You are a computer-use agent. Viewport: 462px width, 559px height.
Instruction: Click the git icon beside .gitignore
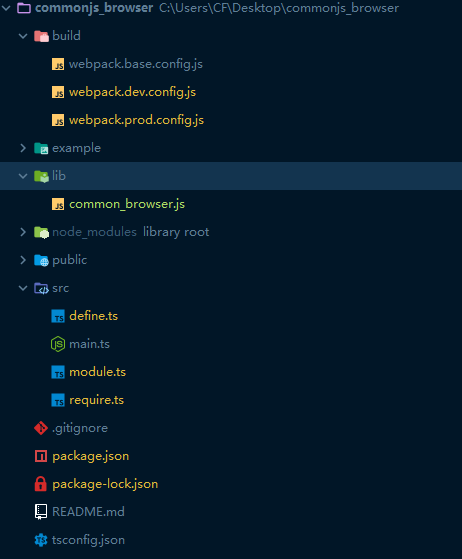coord(41,428)
